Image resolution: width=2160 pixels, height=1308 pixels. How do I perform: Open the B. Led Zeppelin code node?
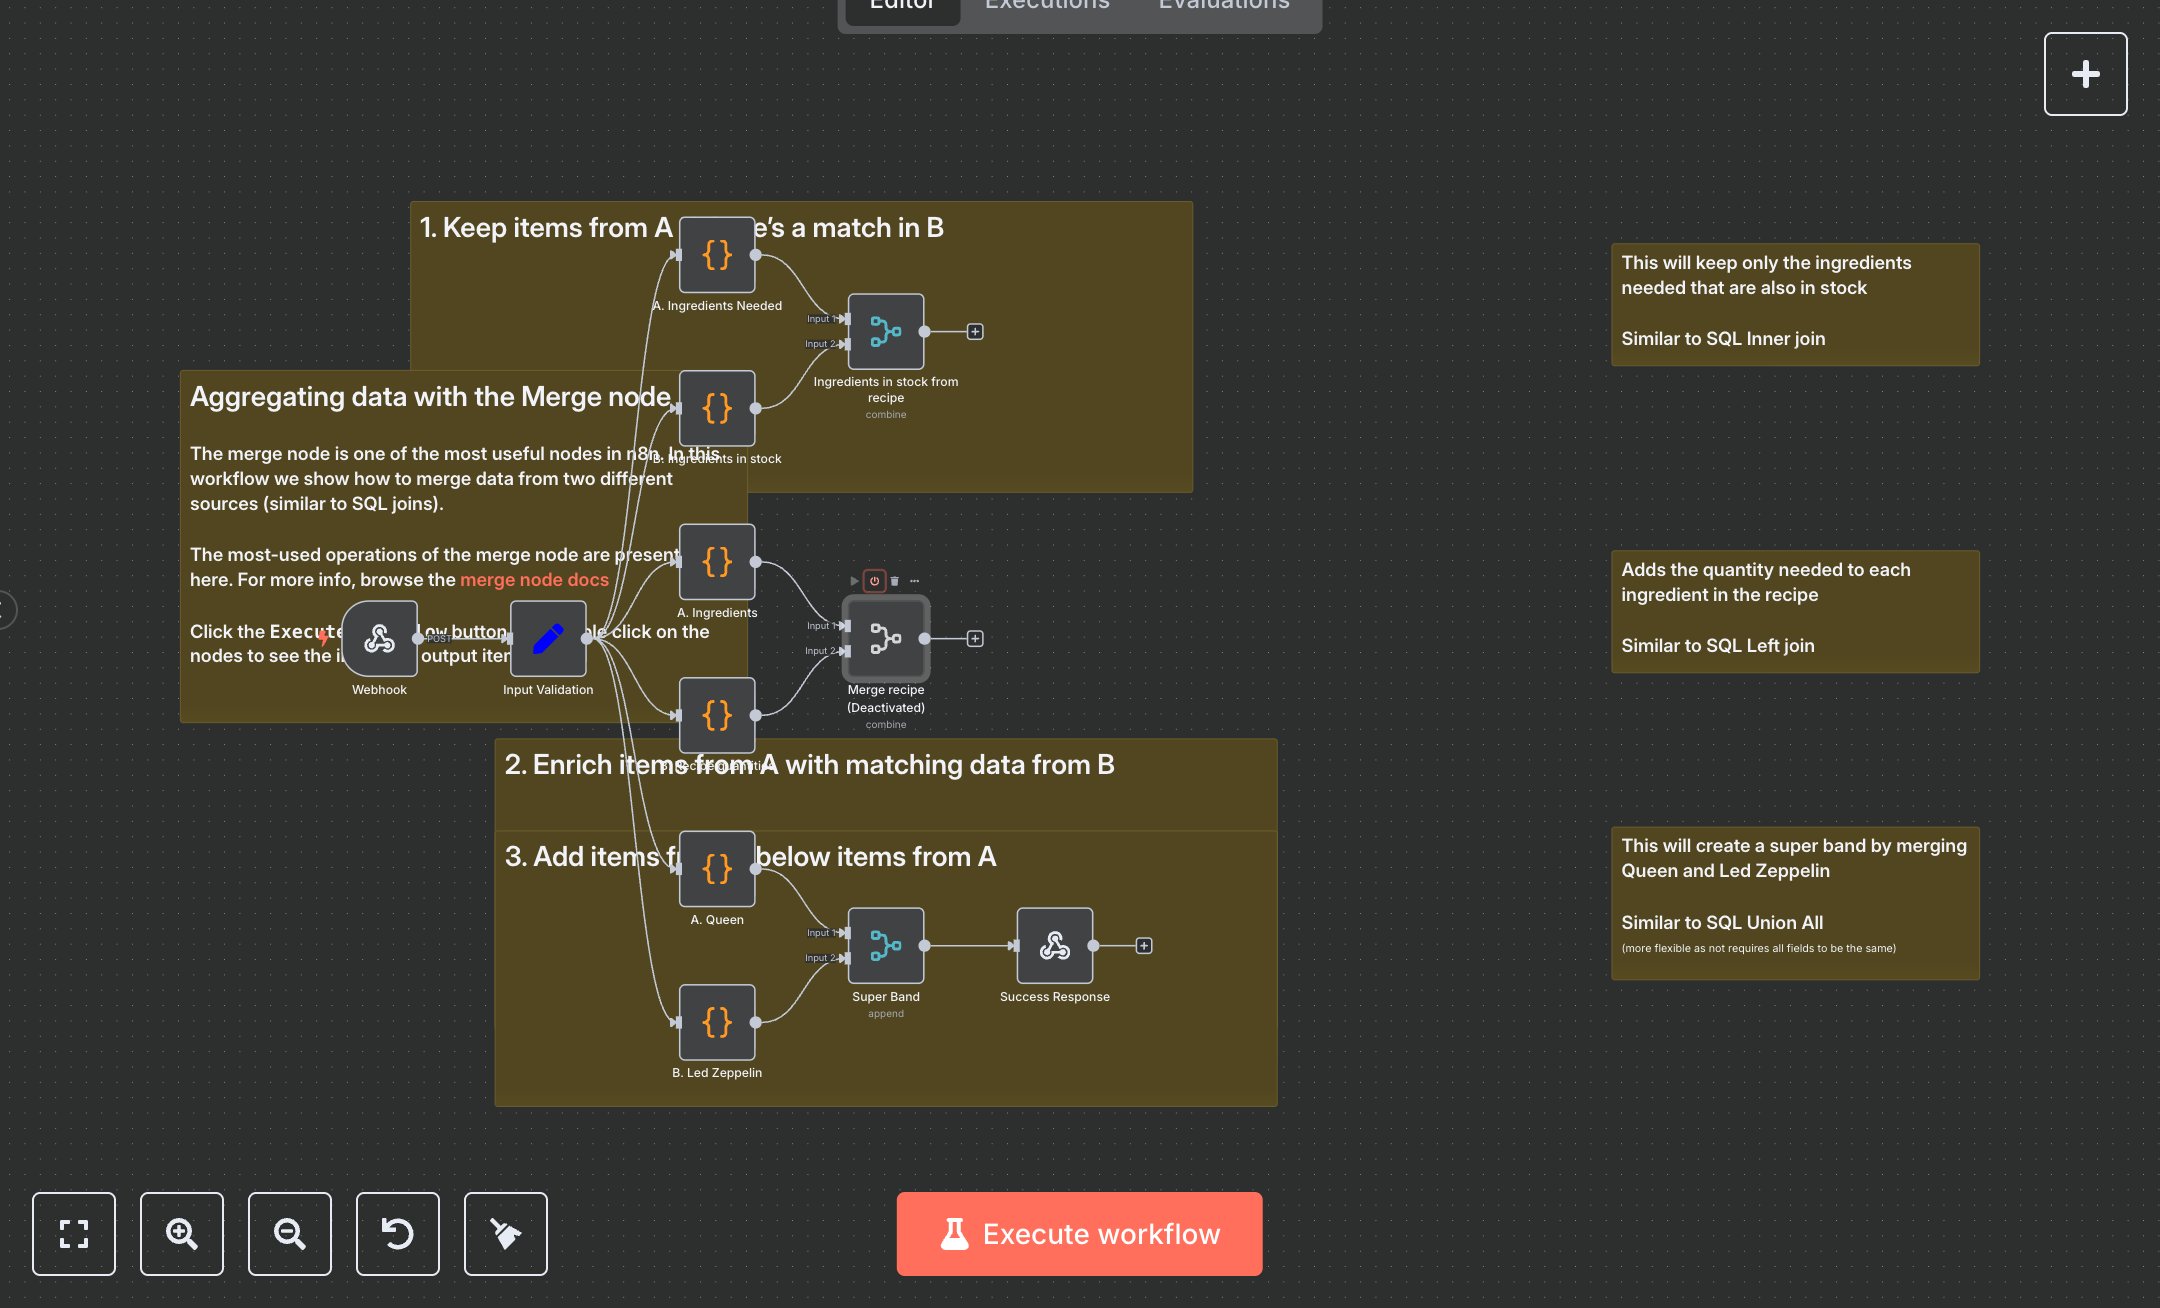click(716, 1022)
